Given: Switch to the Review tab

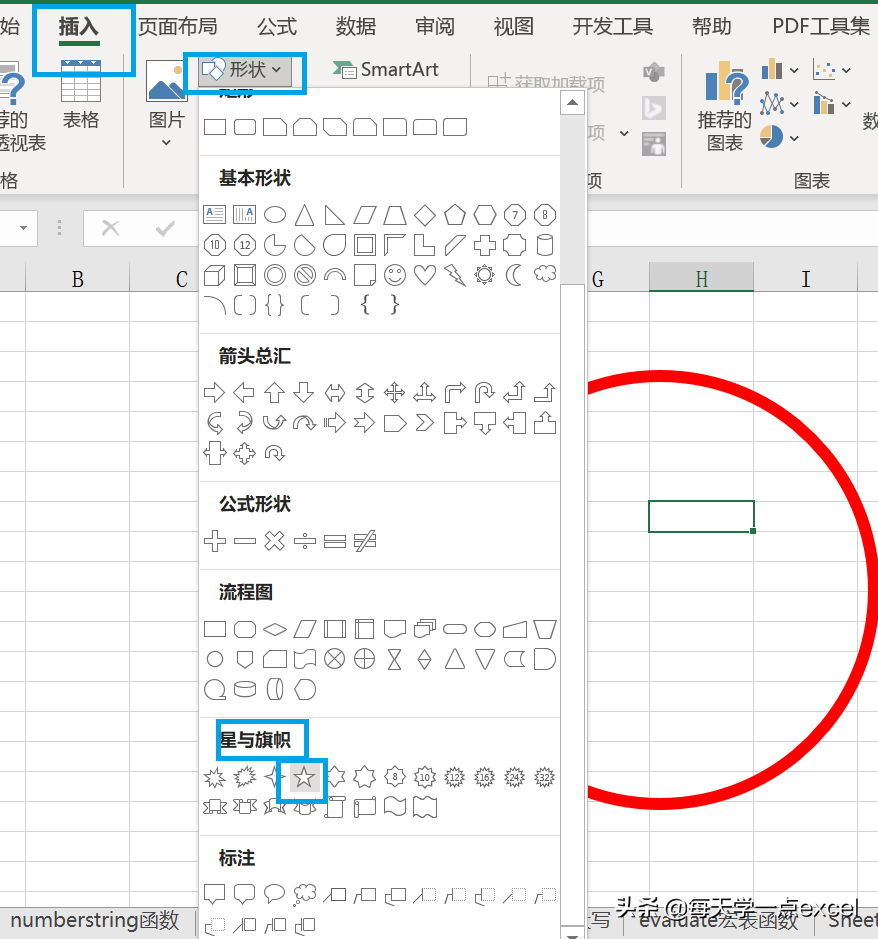Looking at the screenshot, I should [435, 26].
